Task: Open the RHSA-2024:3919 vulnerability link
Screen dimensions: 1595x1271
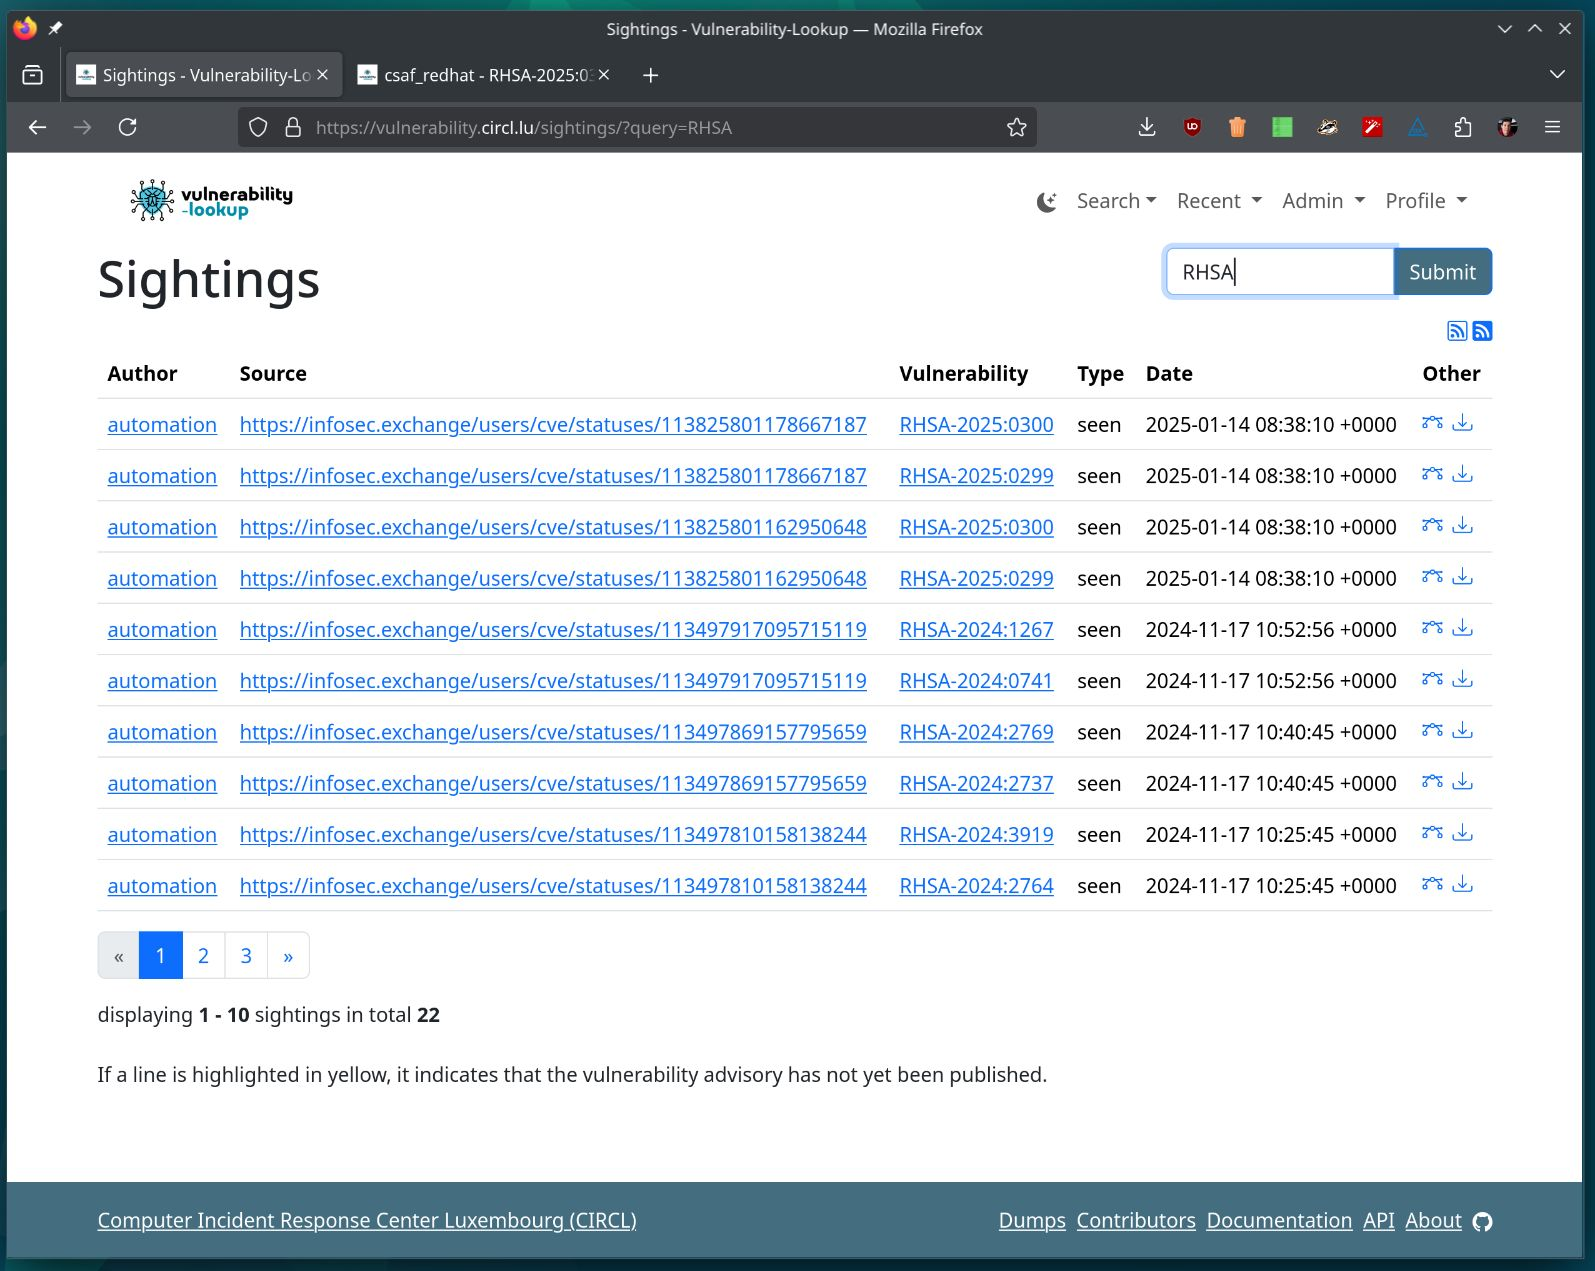Action: [x=976, y=835]
